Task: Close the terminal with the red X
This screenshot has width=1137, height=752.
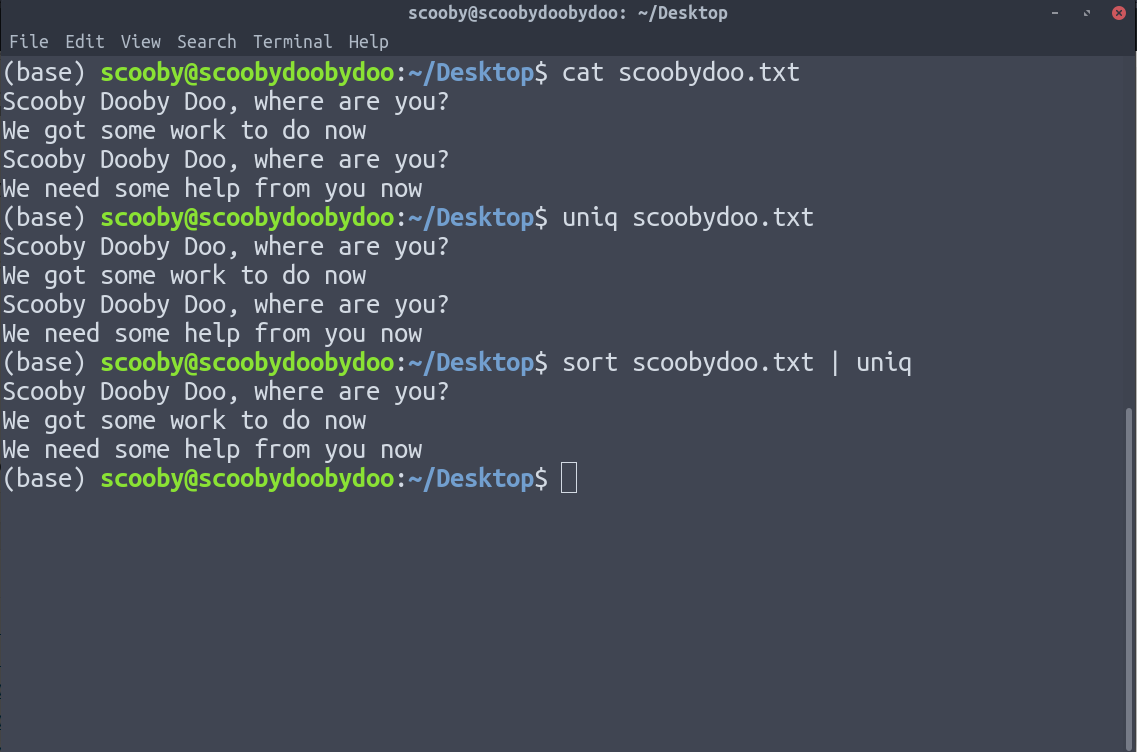Action: click(1119, 13)
